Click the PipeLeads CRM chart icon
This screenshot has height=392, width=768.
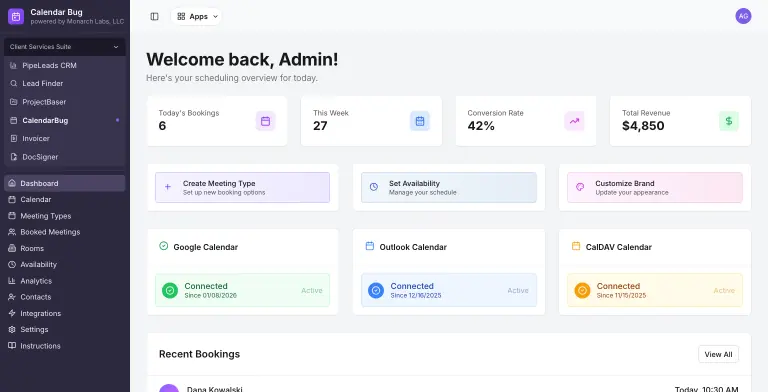[14, 65]
